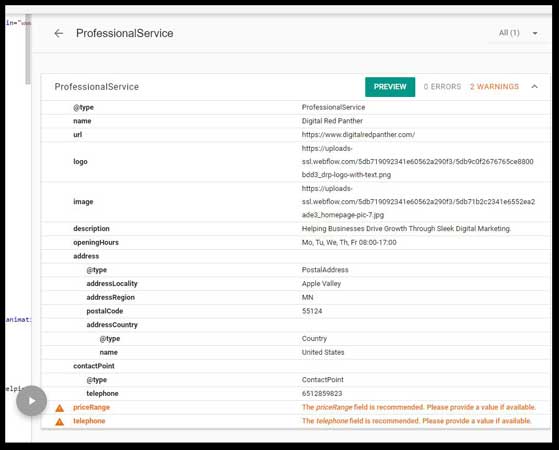Collapse the ProfessionalService card chevron
This screenshot has height=450, width=559.
tap(534, 86)
